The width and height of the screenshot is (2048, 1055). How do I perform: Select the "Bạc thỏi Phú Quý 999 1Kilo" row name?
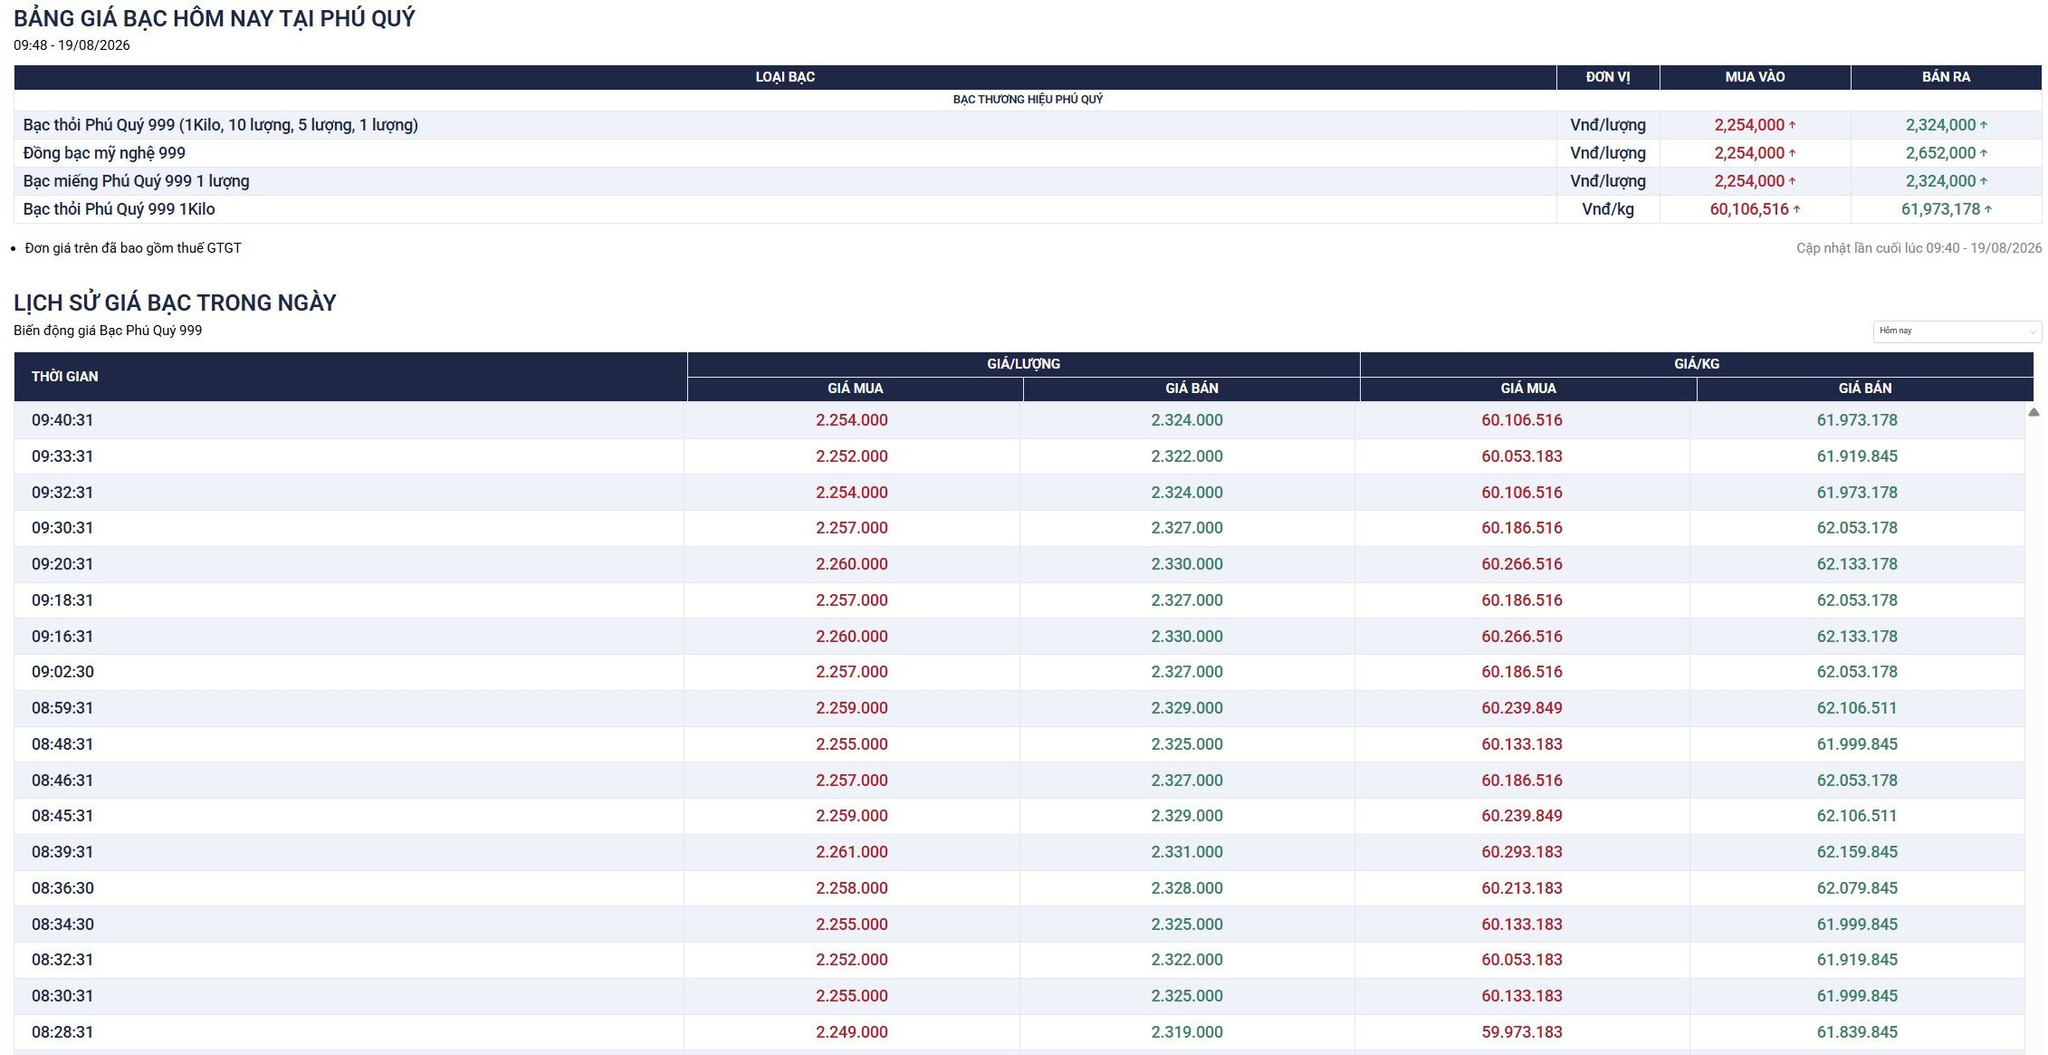coord(119,209)
